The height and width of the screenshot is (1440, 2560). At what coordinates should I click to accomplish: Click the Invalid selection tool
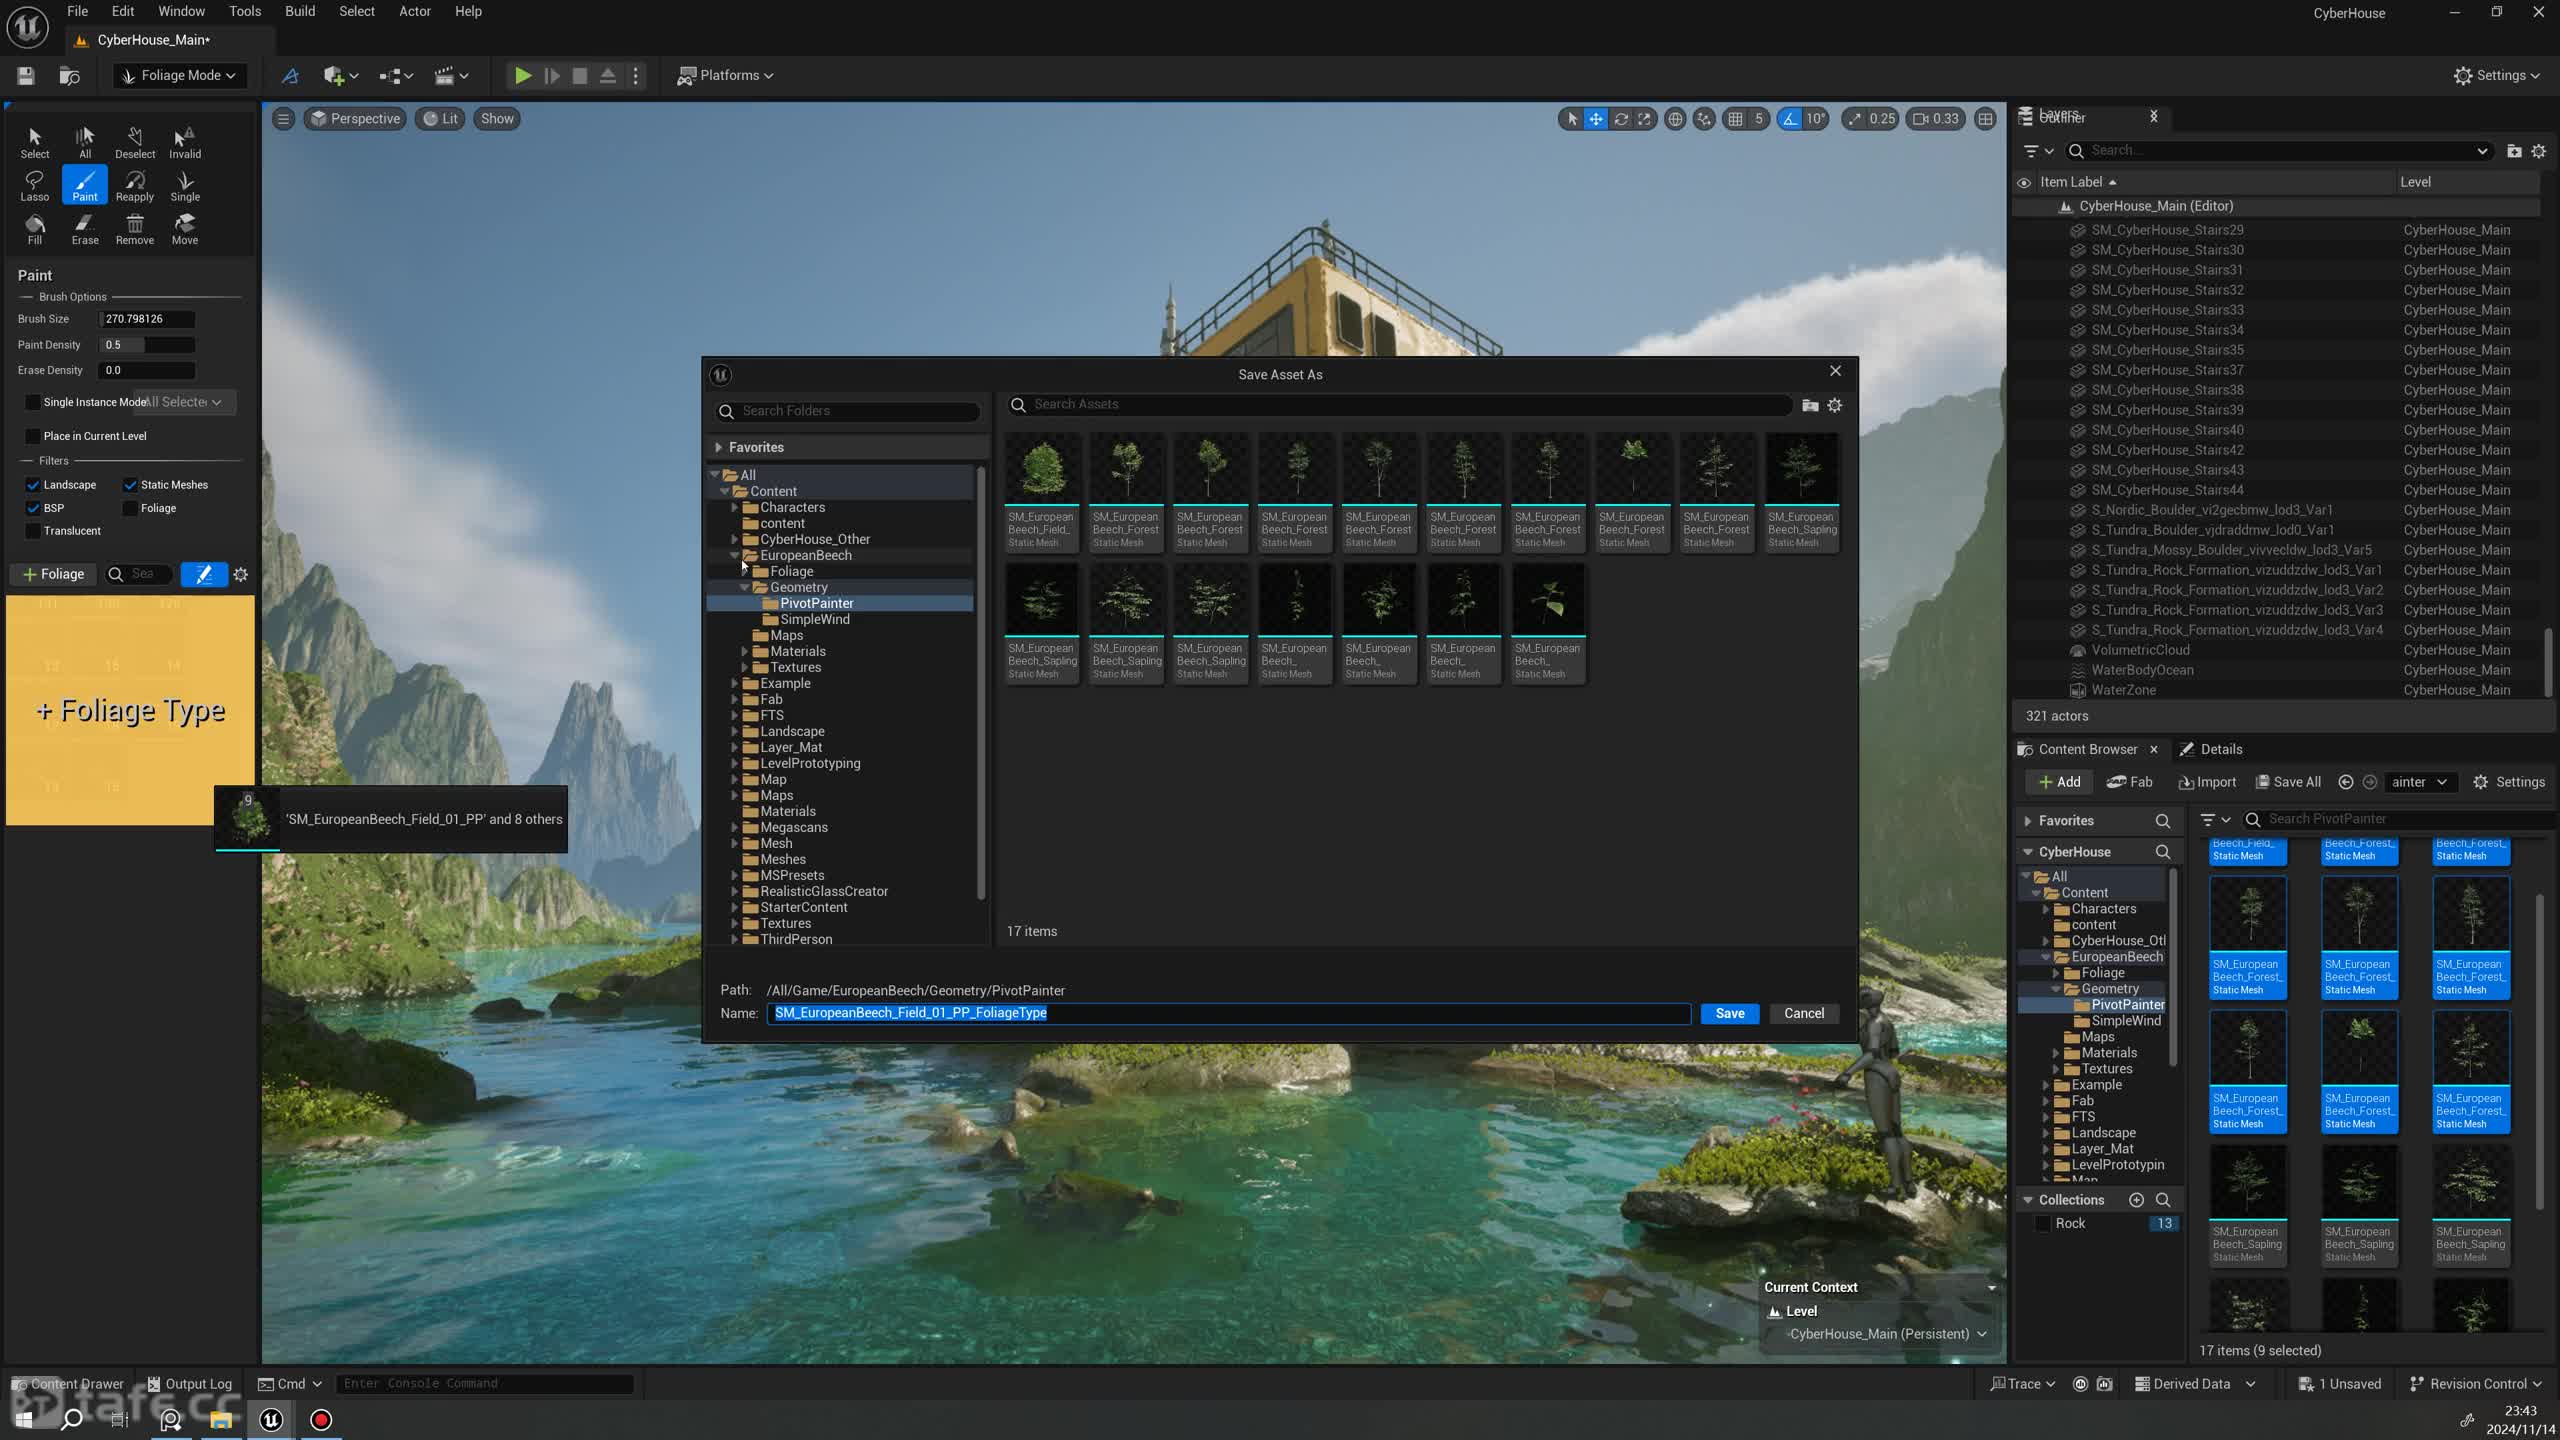click(x=185, y=143)
